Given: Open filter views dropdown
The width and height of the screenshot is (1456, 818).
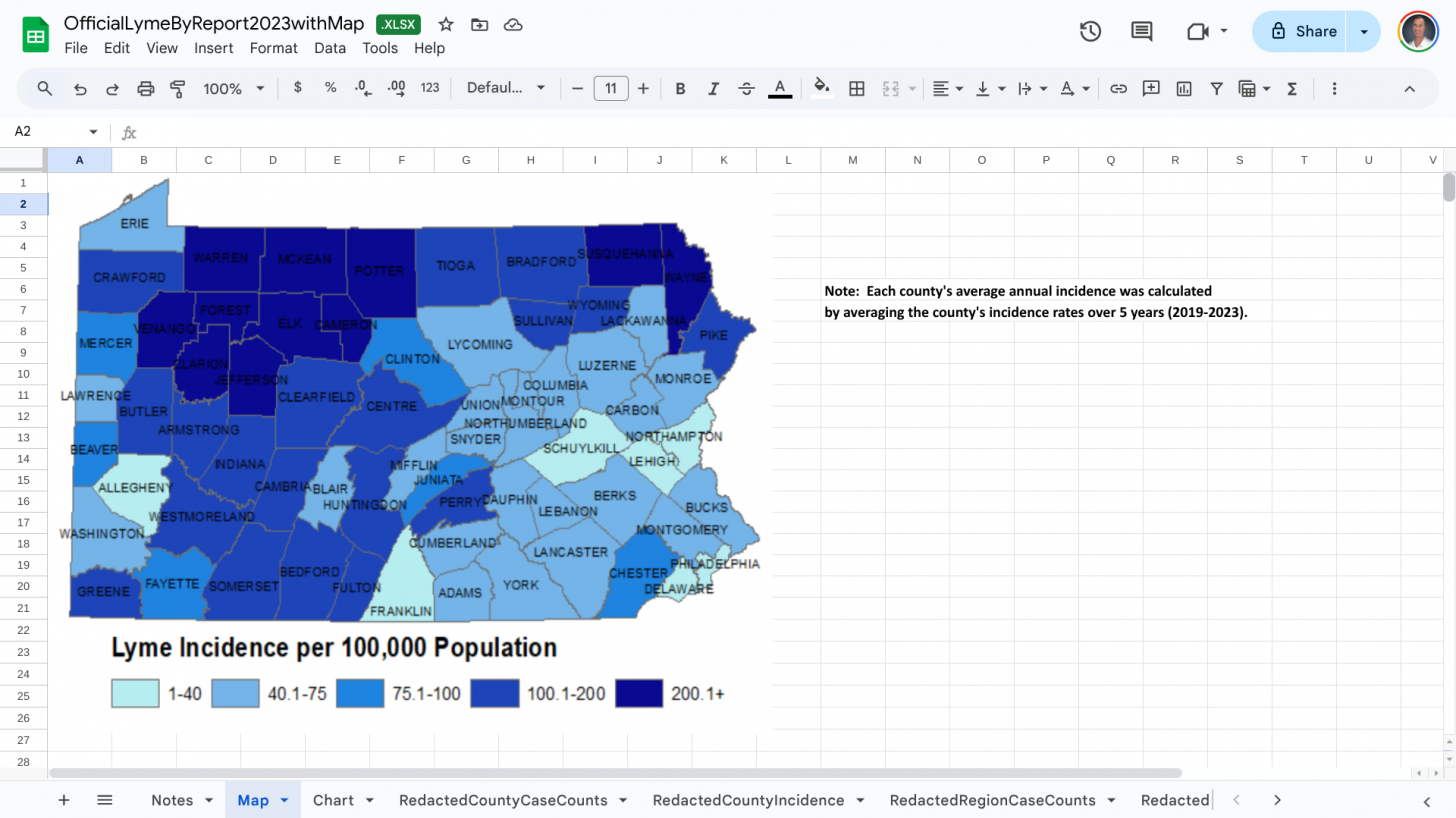Looking at the screenshot, I should pyautogui.click(x=1254, y=88).
